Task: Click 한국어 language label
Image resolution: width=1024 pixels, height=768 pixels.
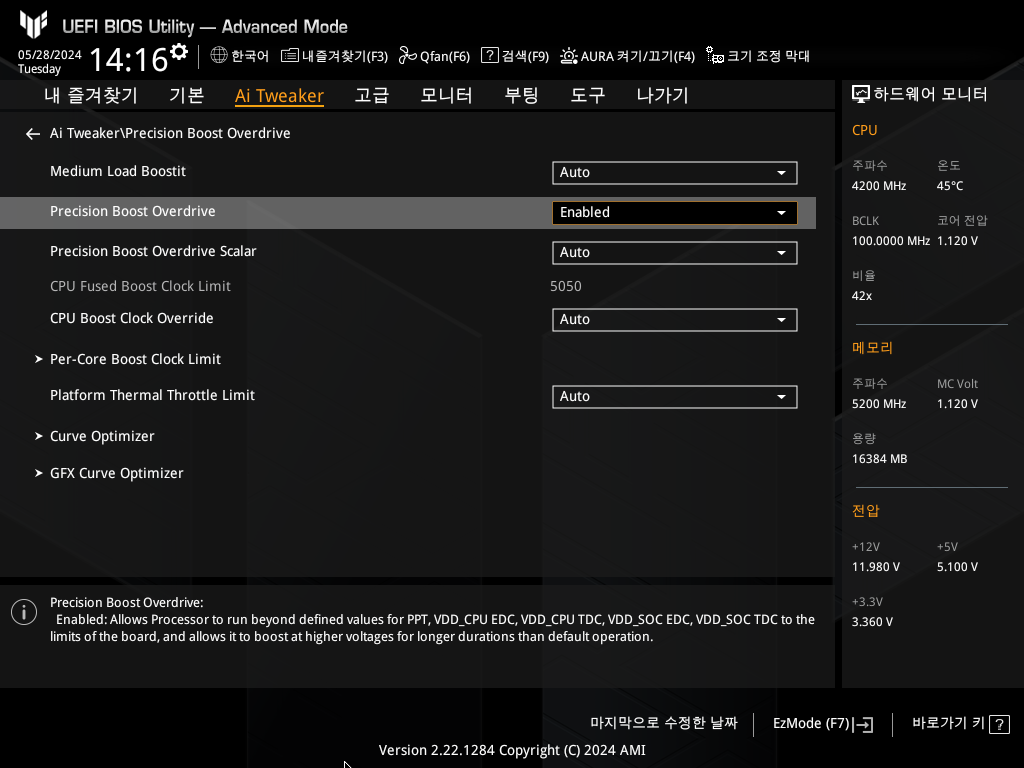Action: [x=250, y=56]
